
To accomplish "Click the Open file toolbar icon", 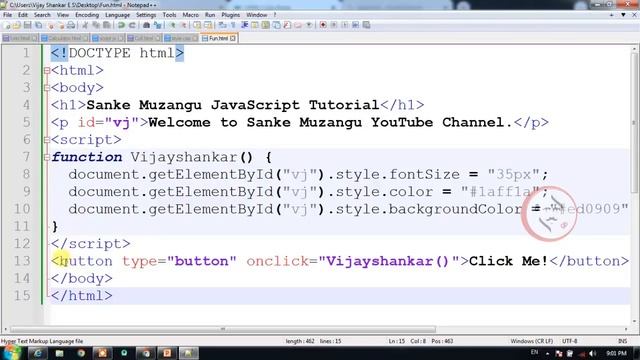I will pos(17,25).
